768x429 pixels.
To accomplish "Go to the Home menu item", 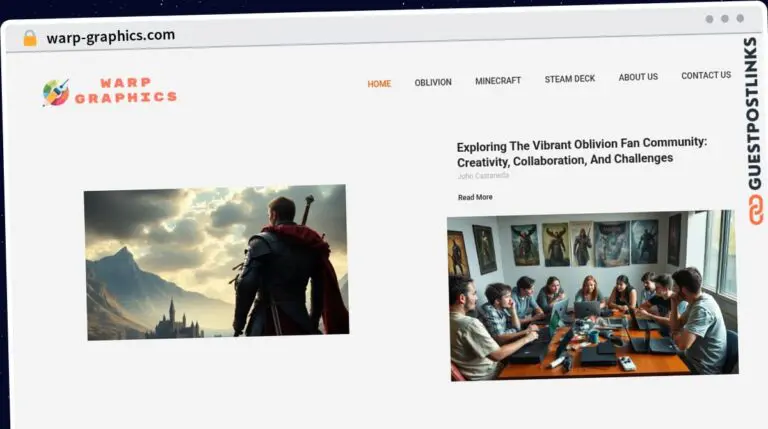I will 379,84.
